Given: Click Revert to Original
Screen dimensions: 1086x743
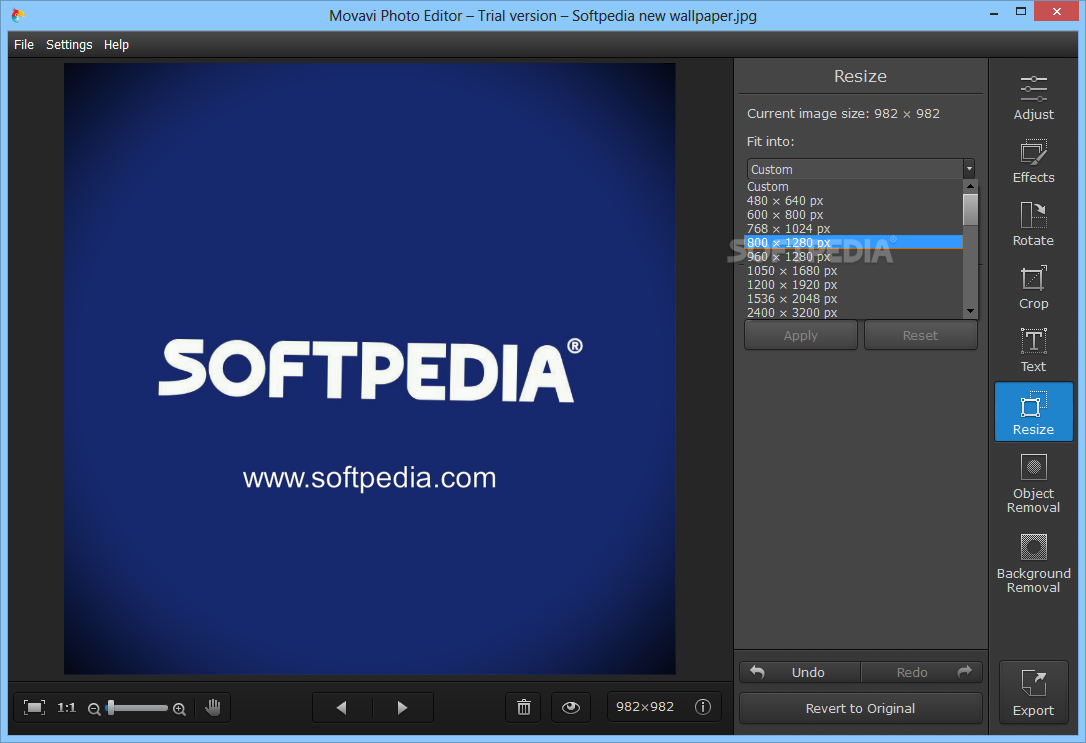Looking at the screenshot, I should tap(860, 708).
